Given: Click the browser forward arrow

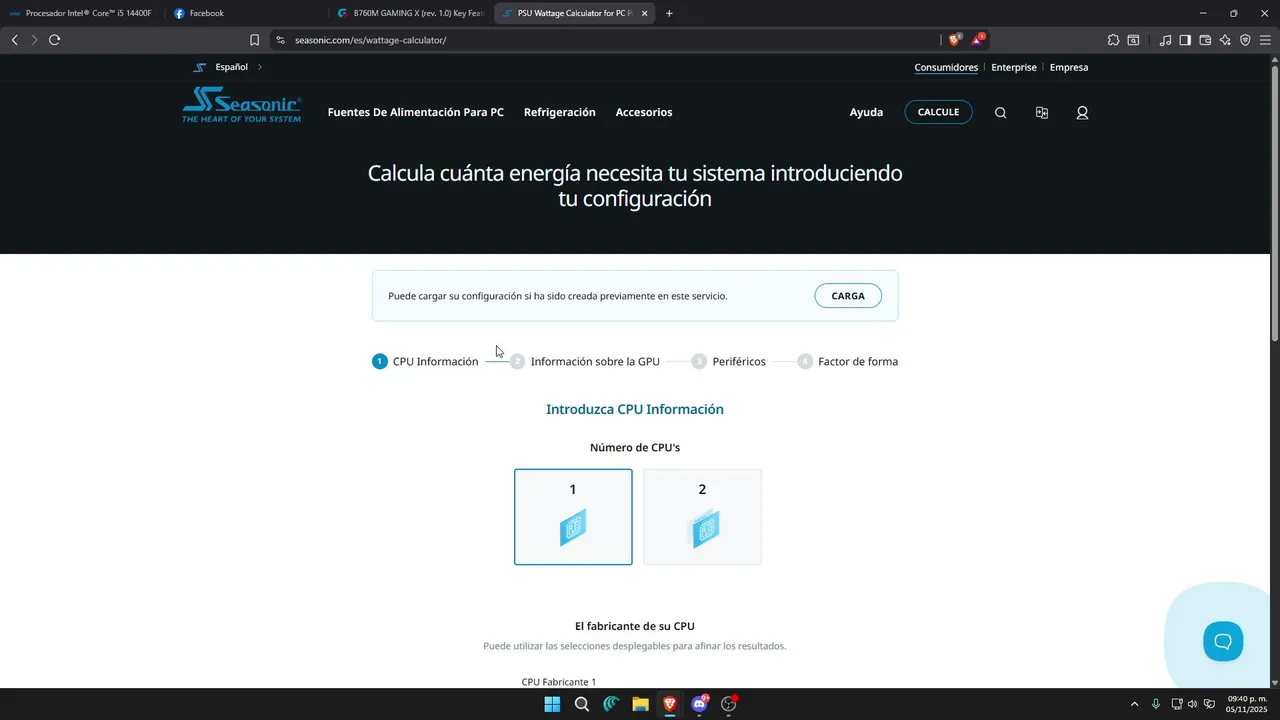Looking at the screenshot, I should pyautogui.click(x=34, y=40).
